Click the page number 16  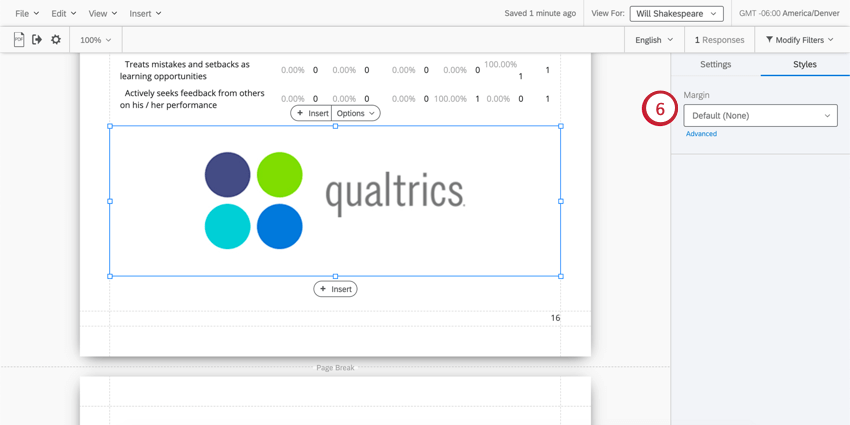tap(556, 318)
